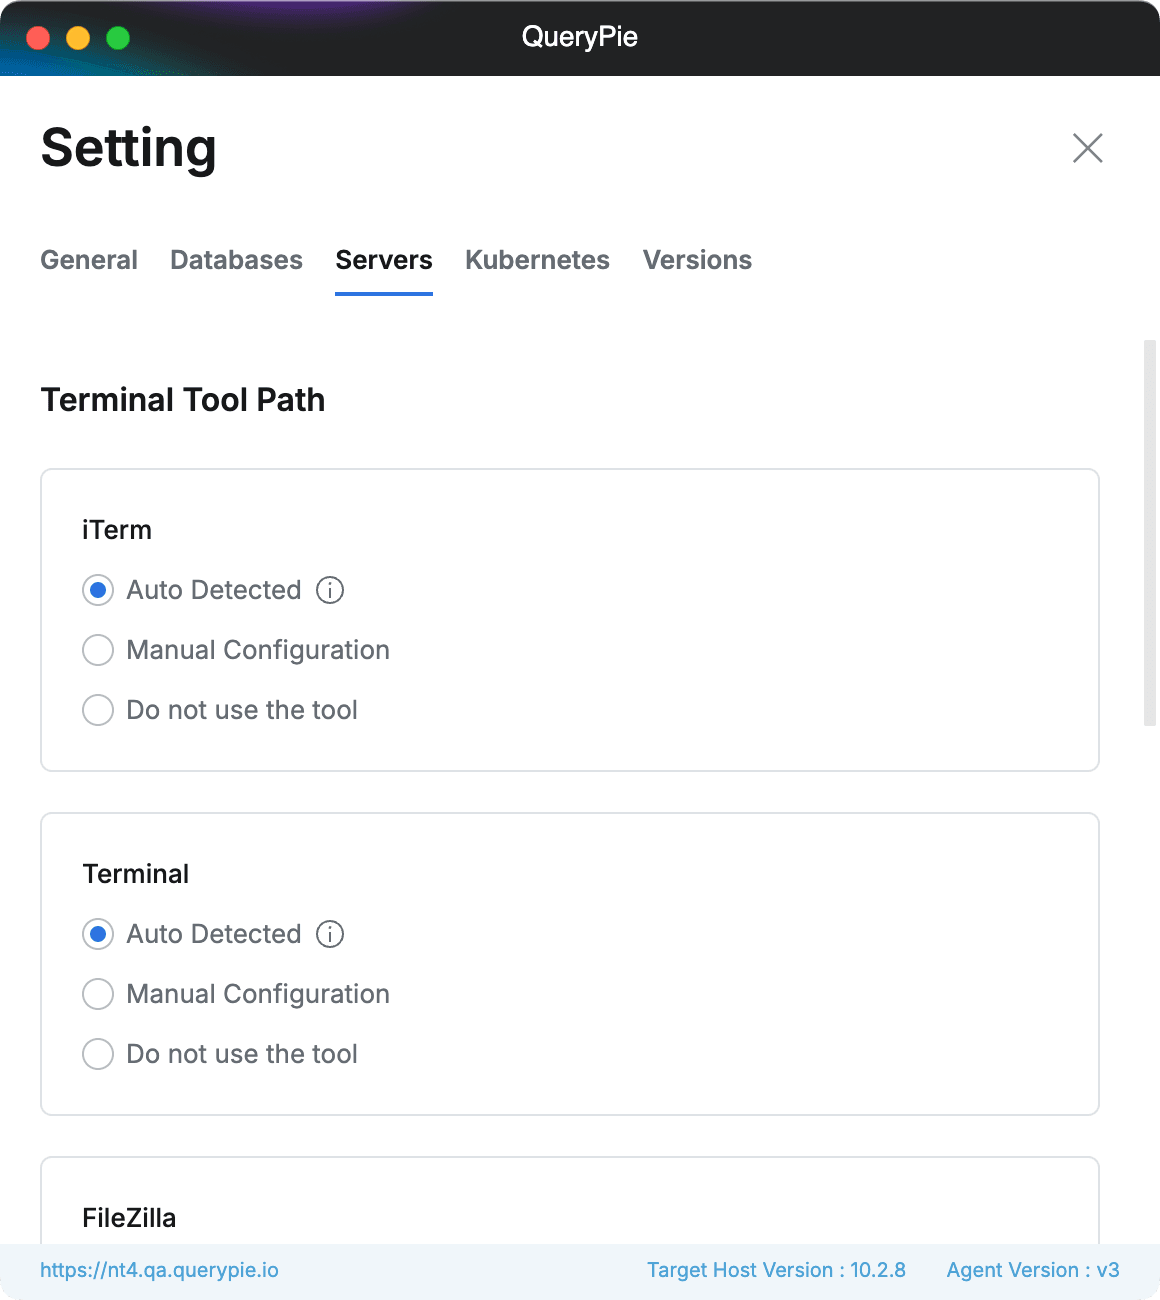Open the Databases tab
The image size is (1160, 1300).
[236, 260]
